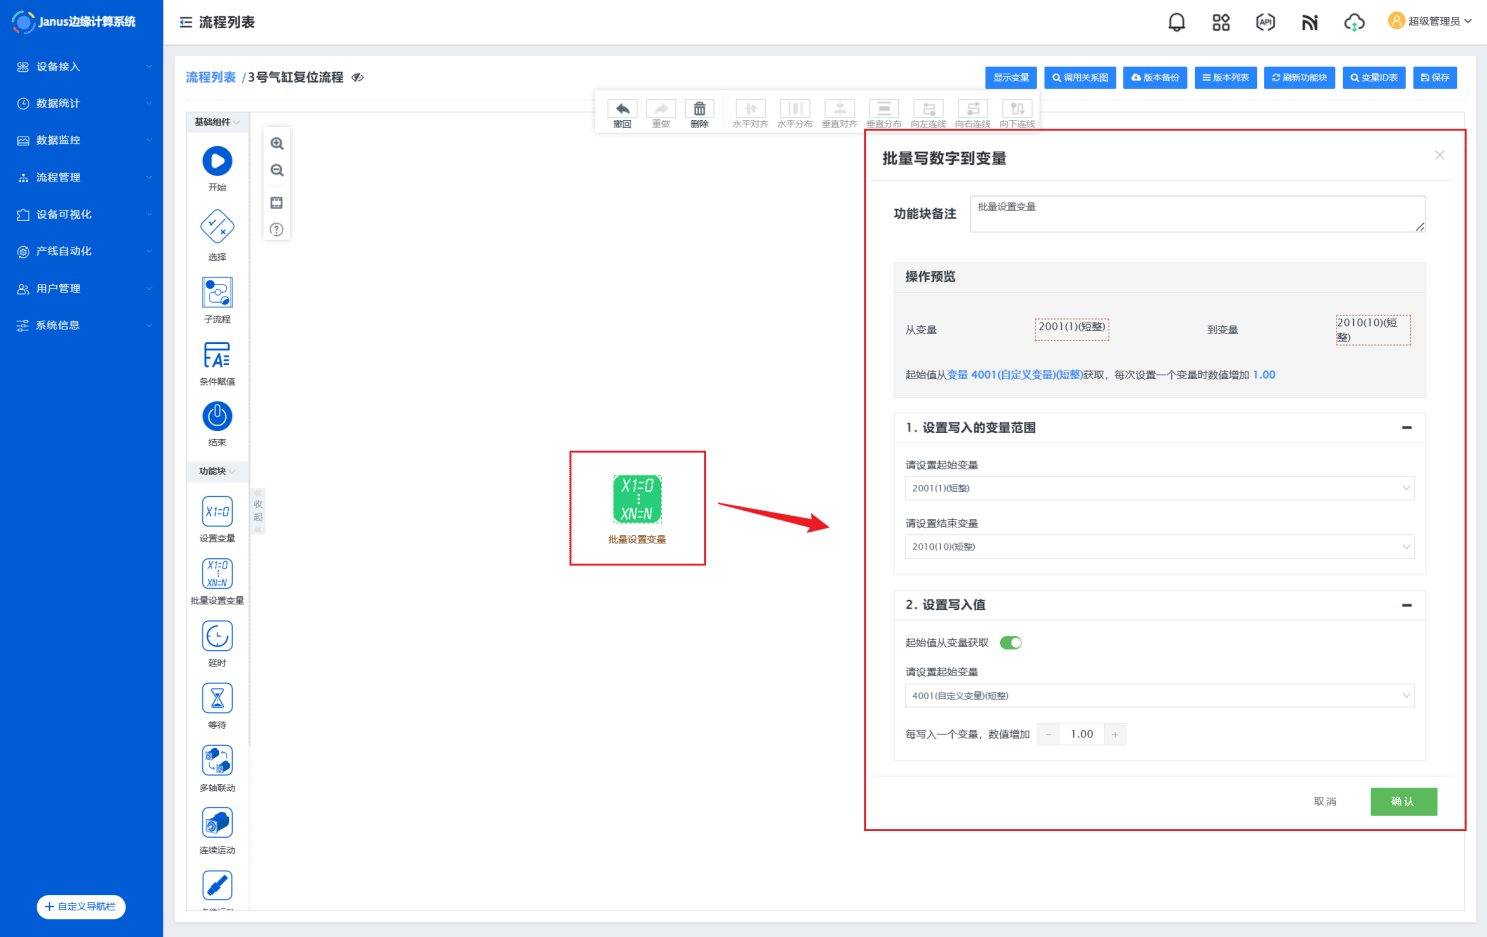Image resolution: width=1487 pixels, height=937 pixels.
Task: Click the 撤回 (undo) toolbar icon
Action: click(x=622, y=109)
